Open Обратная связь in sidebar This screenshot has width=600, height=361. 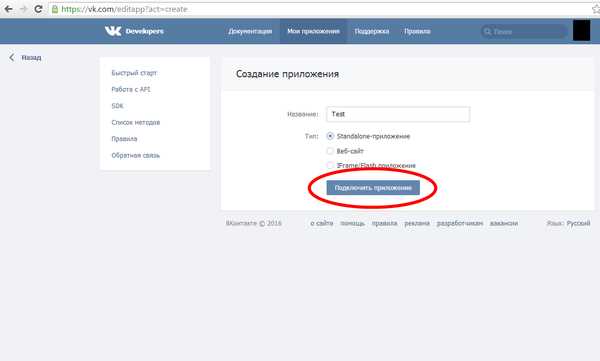pyautogui.click(x=135, y=155)
